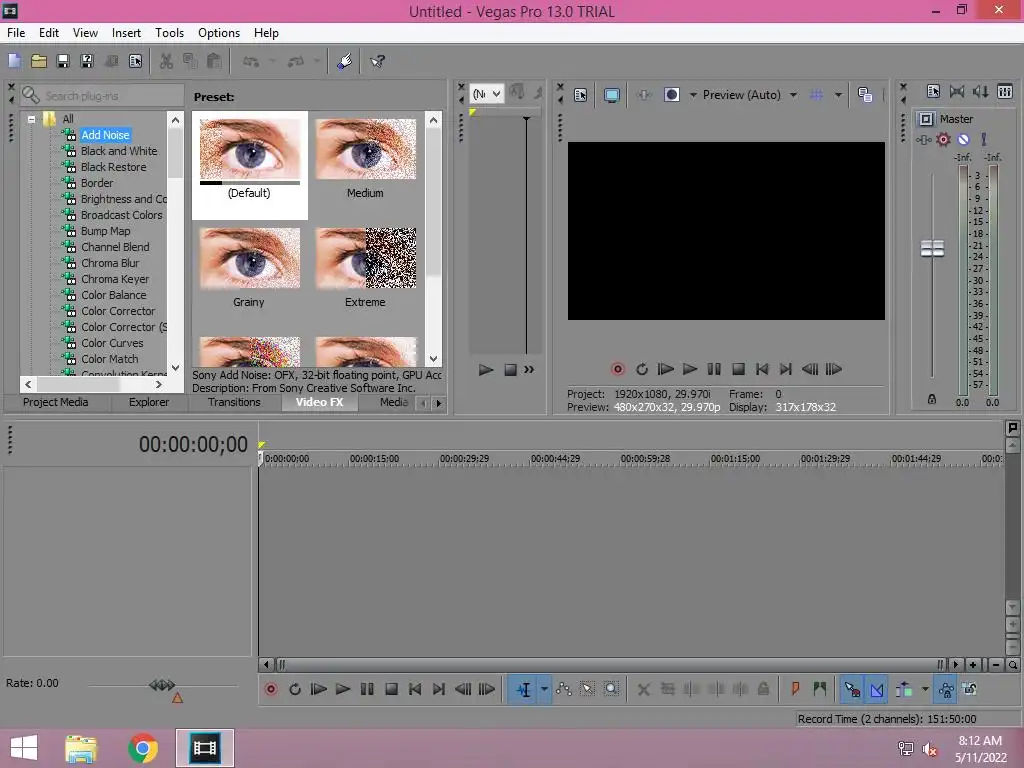This screenshot has width=1024, height=768.
Task: Open the project Properties icon in main toolbar
Action: 135,61
